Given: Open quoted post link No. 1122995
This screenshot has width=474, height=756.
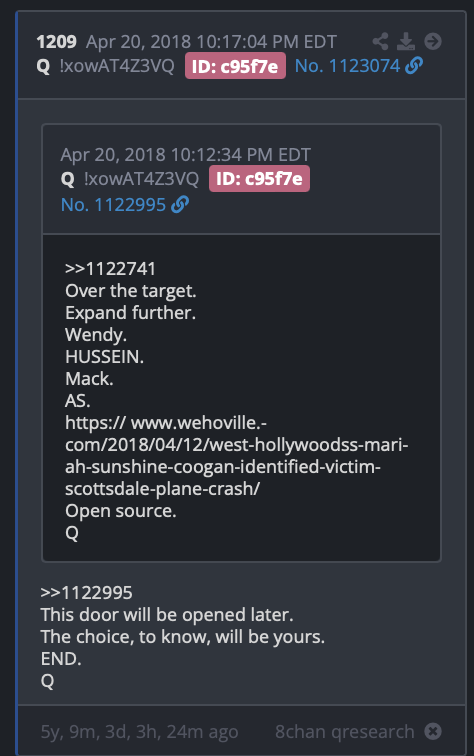Looking at the screenshot, I should click(113, 204).
